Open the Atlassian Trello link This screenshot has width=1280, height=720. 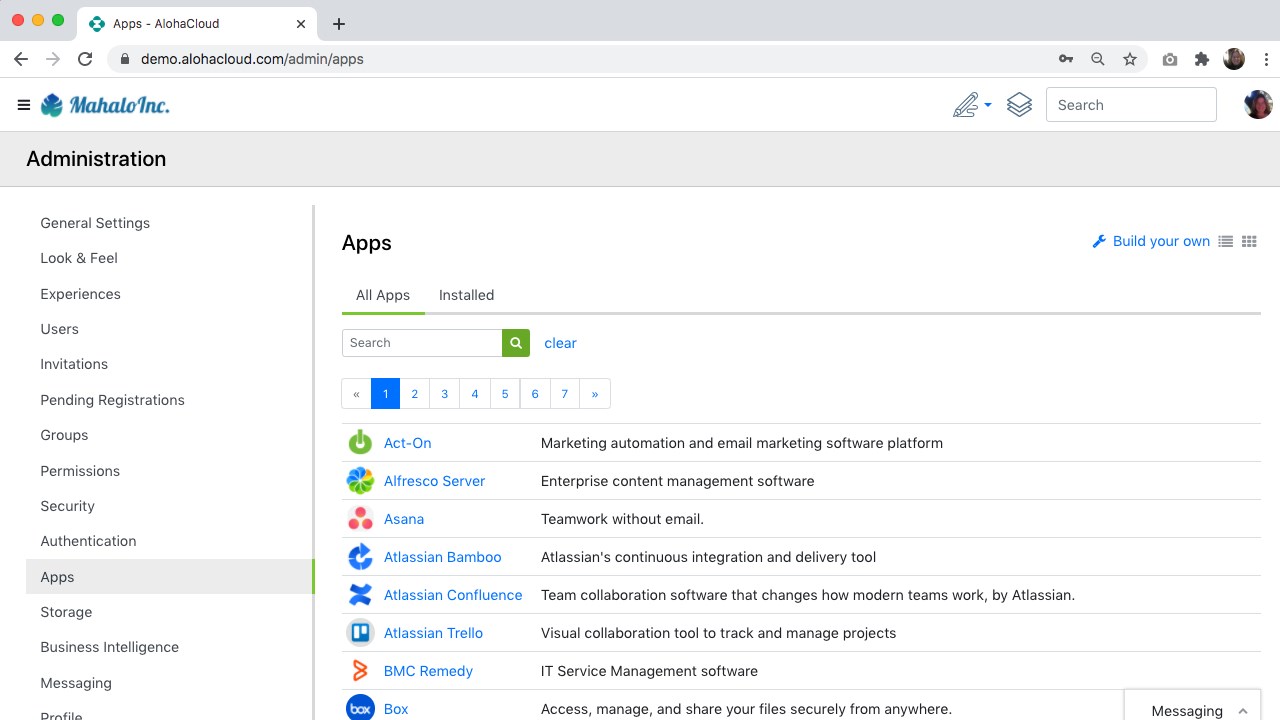(x=433, y=633)
